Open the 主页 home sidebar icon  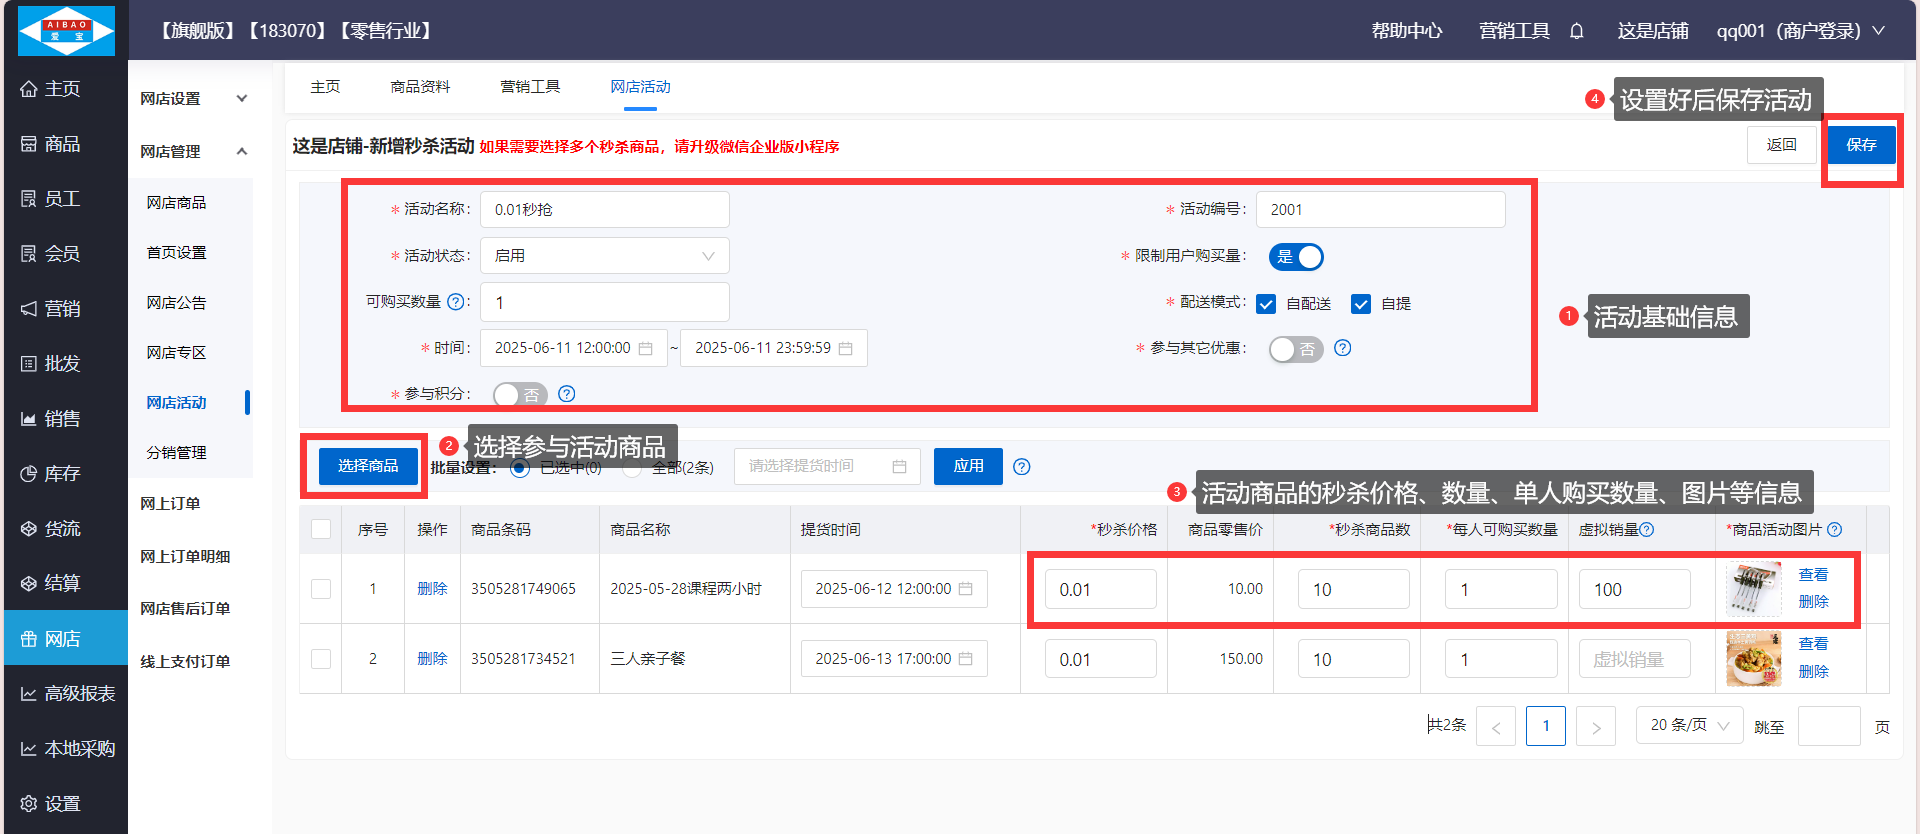tap(29, 89)
